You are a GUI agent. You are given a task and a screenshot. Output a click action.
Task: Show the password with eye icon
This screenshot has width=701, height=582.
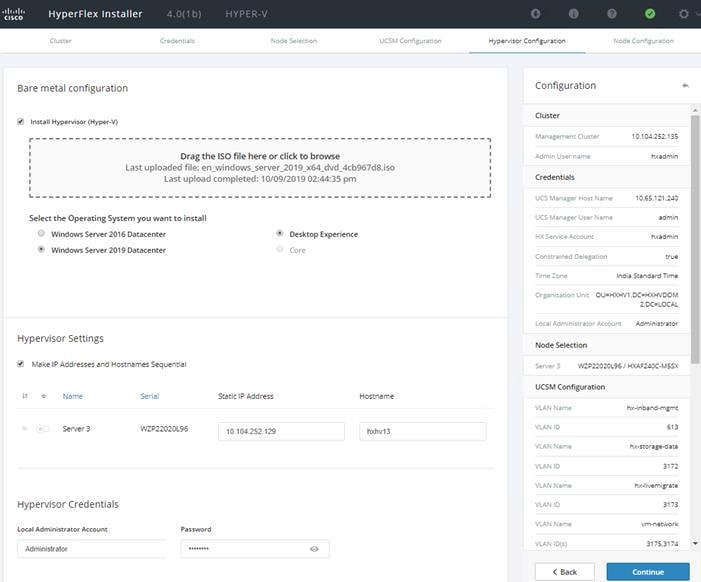[314, 549]
